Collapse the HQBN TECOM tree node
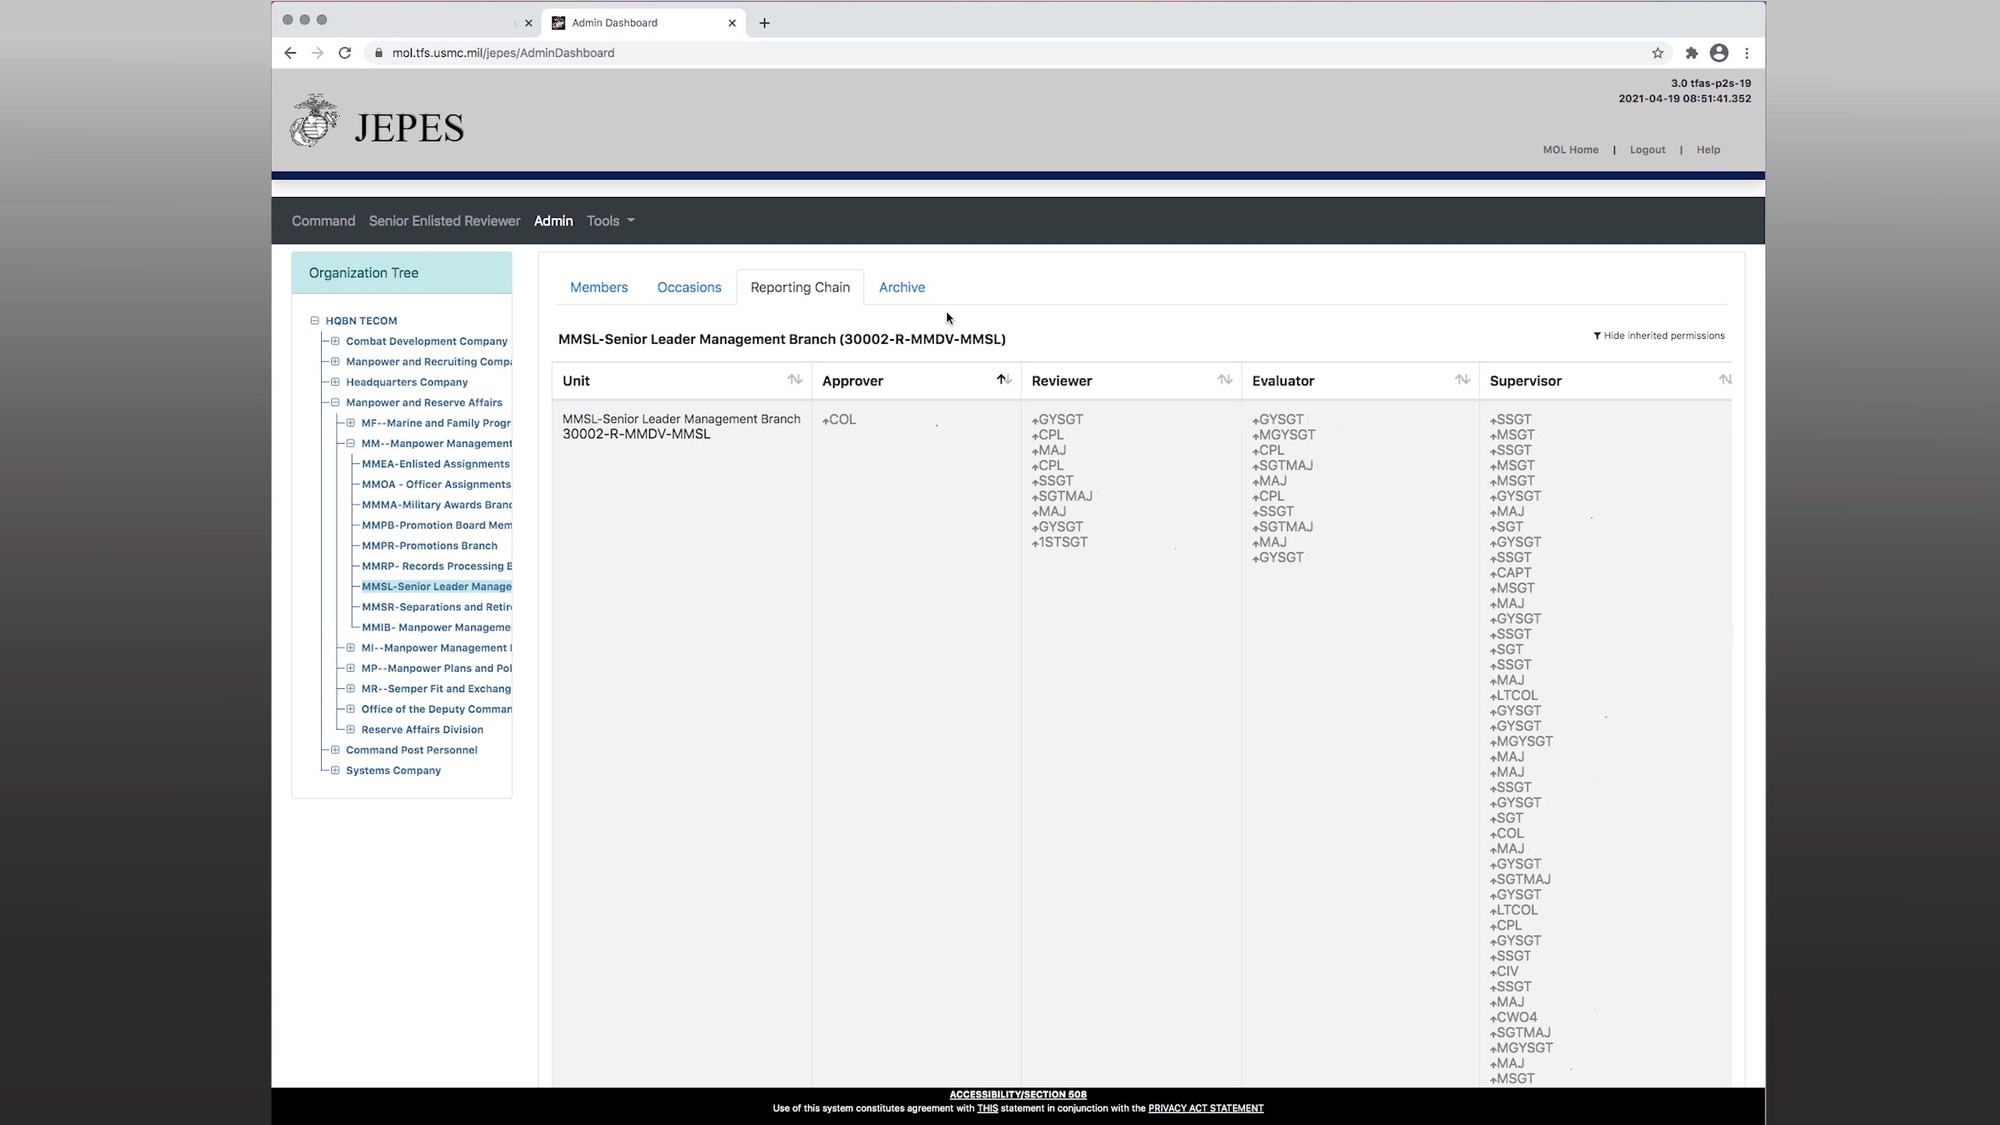2000x1125 pixels. pos(315,321)
